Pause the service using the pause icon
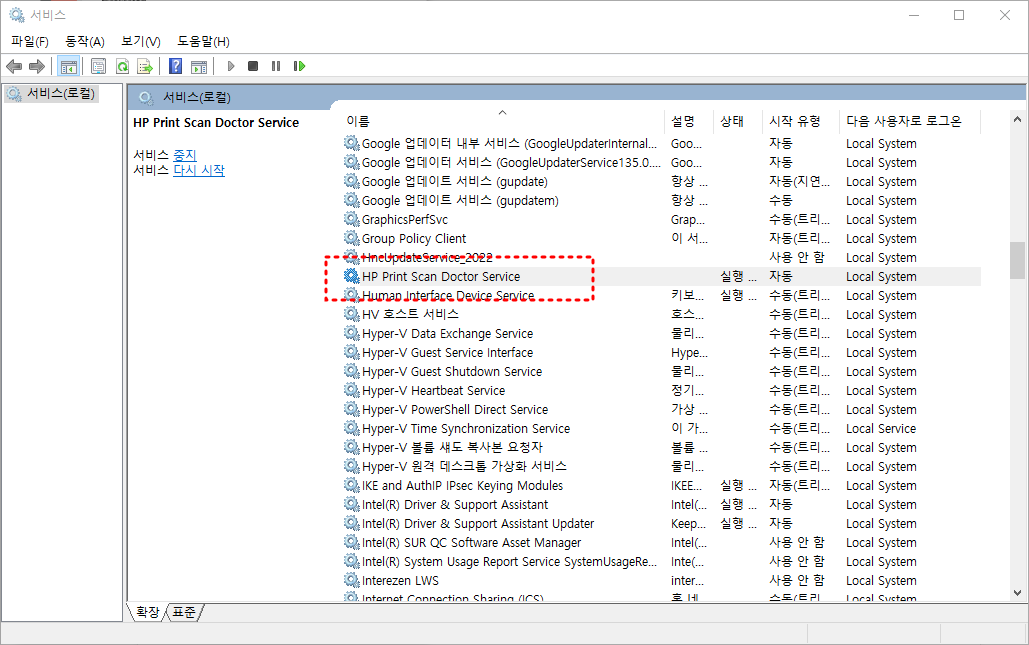1029x645 pixels. pyautogui.click(x=275, y=66)
